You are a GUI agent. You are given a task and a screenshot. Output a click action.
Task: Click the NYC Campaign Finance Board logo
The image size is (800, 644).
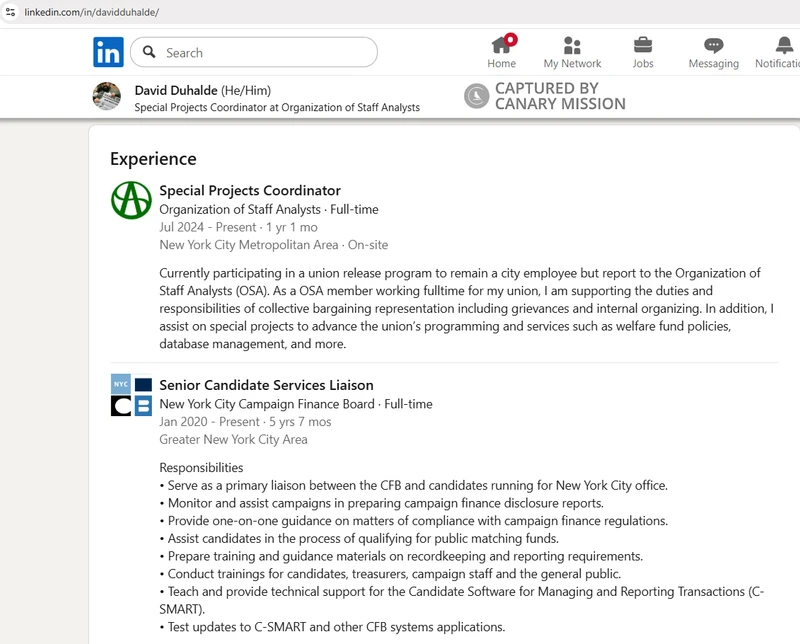pyautogui.click(x=131, y=395)
